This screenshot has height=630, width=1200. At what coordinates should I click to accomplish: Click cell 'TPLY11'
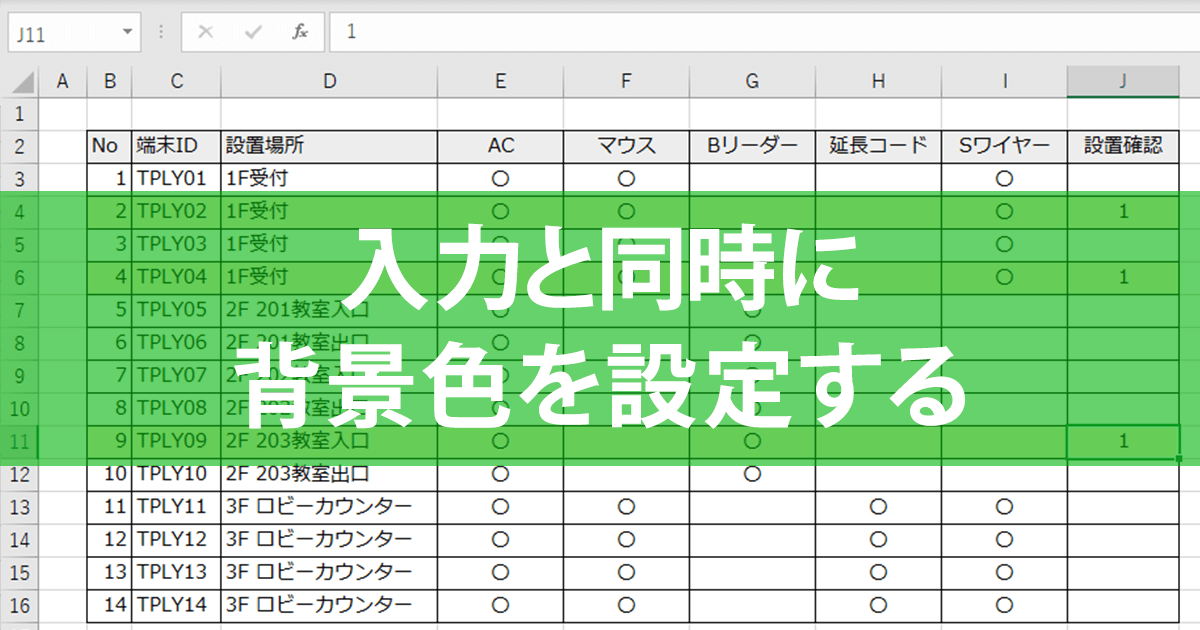pos(176,506)
